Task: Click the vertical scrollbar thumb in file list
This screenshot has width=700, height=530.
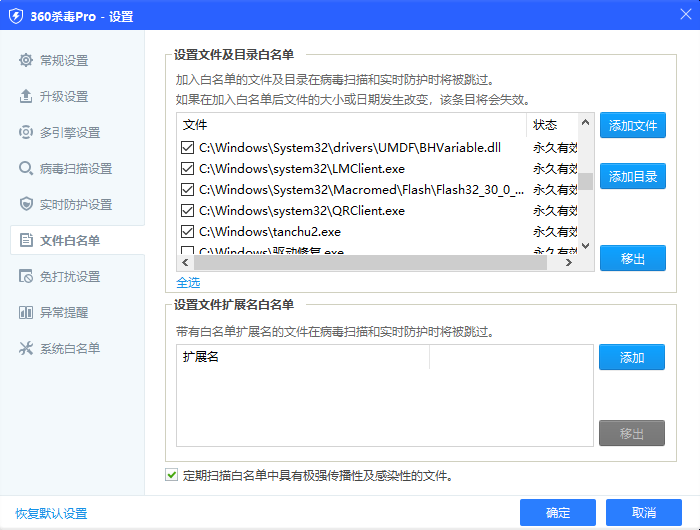Action: pyautogui.click(x=586, y=181)
